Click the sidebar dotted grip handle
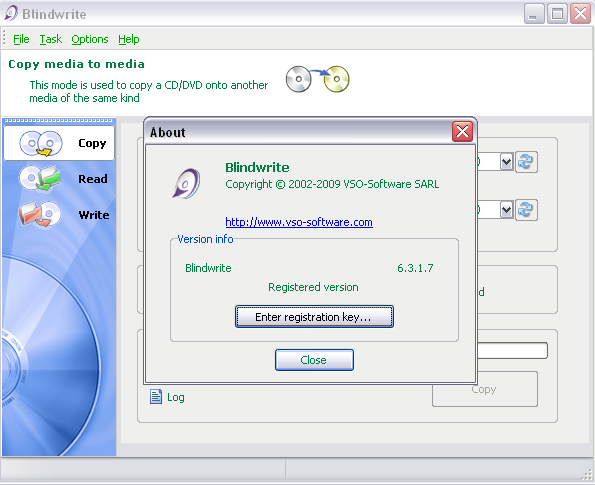Image resolution: width=595 pixels, height=485 pixels. point(58,121)
